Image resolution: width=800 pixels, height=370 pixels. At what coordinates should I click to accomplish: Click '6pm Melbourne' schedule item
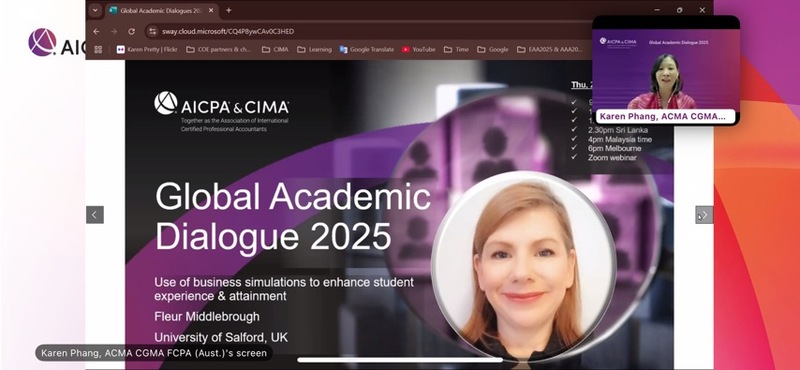click(614, 148)
